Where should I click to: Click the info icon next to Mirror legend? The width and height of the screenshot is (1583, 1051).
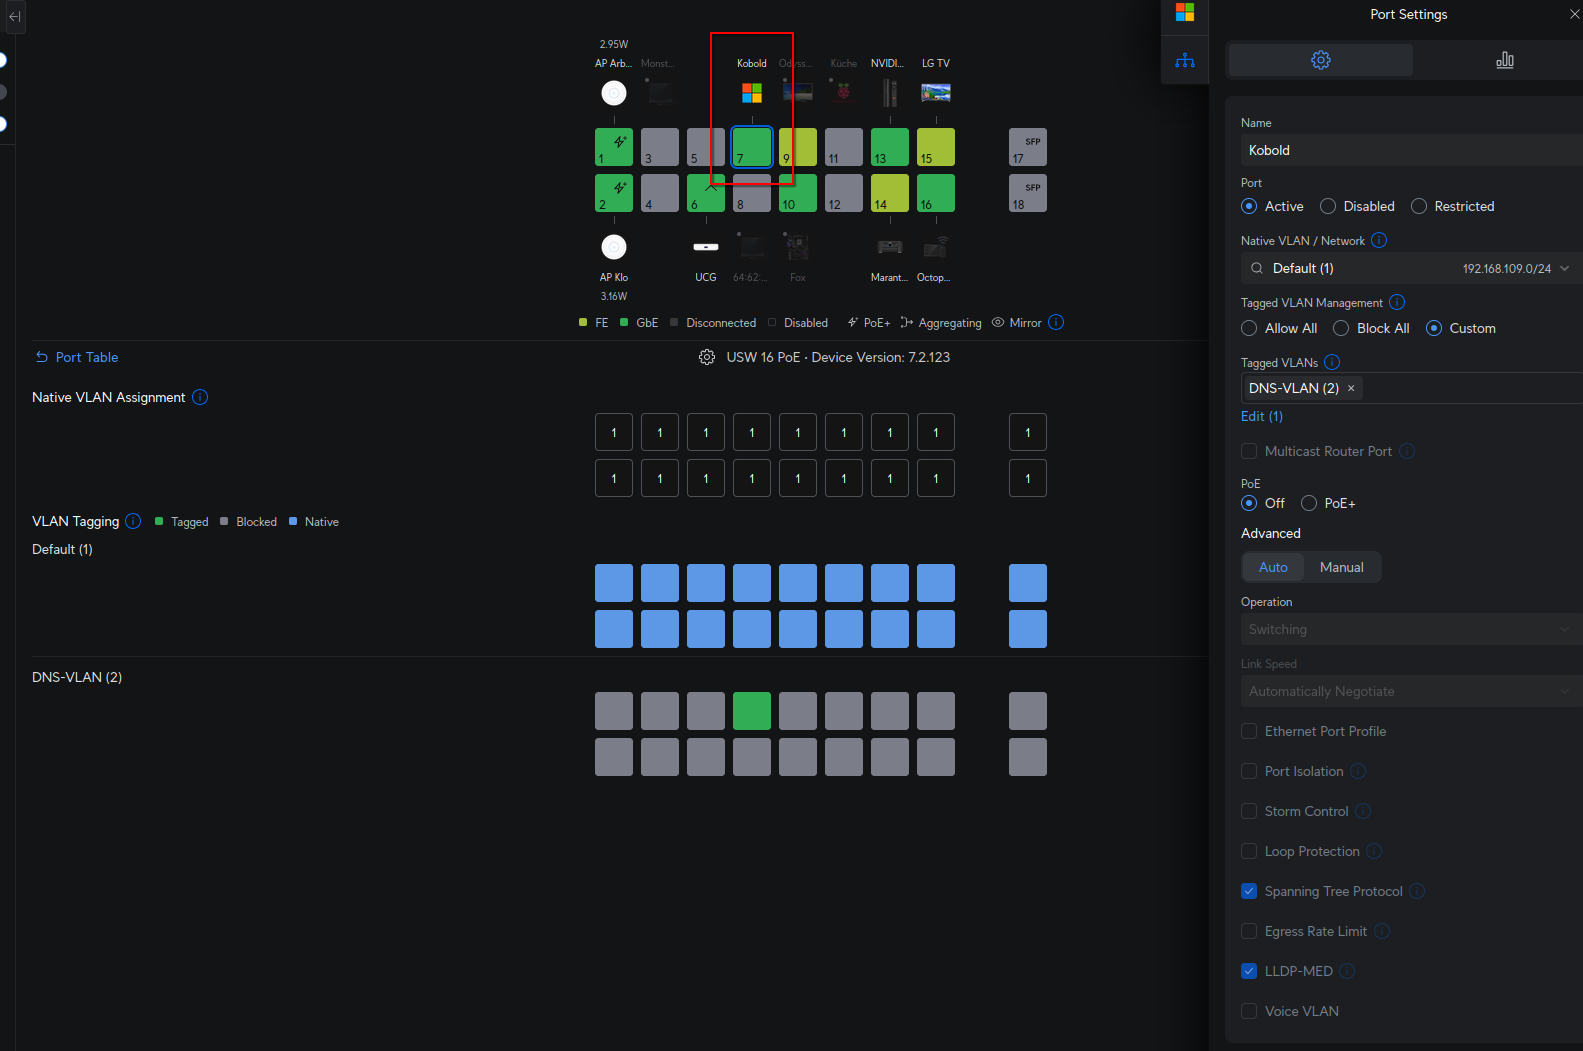click(x=1056, y=322)
